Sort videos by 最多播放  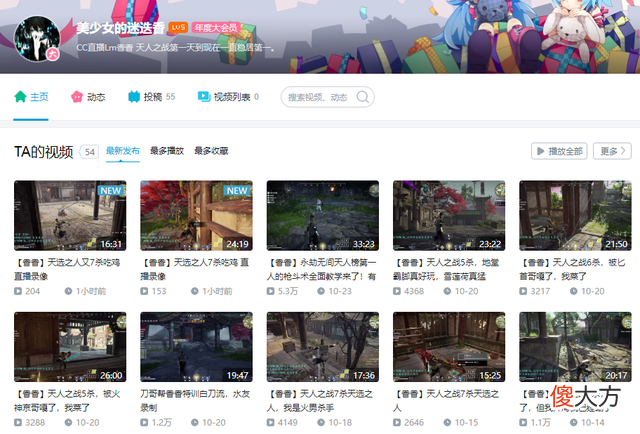(x=167, y=151)
